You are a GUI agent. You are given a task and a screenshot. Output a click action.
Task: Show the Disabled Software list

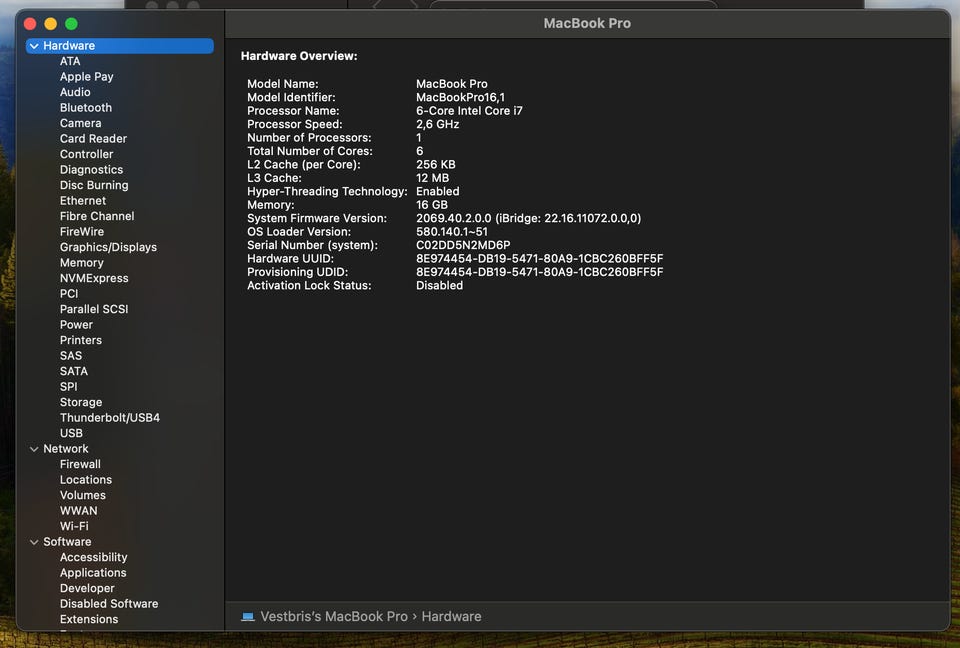tap(109, 604)
